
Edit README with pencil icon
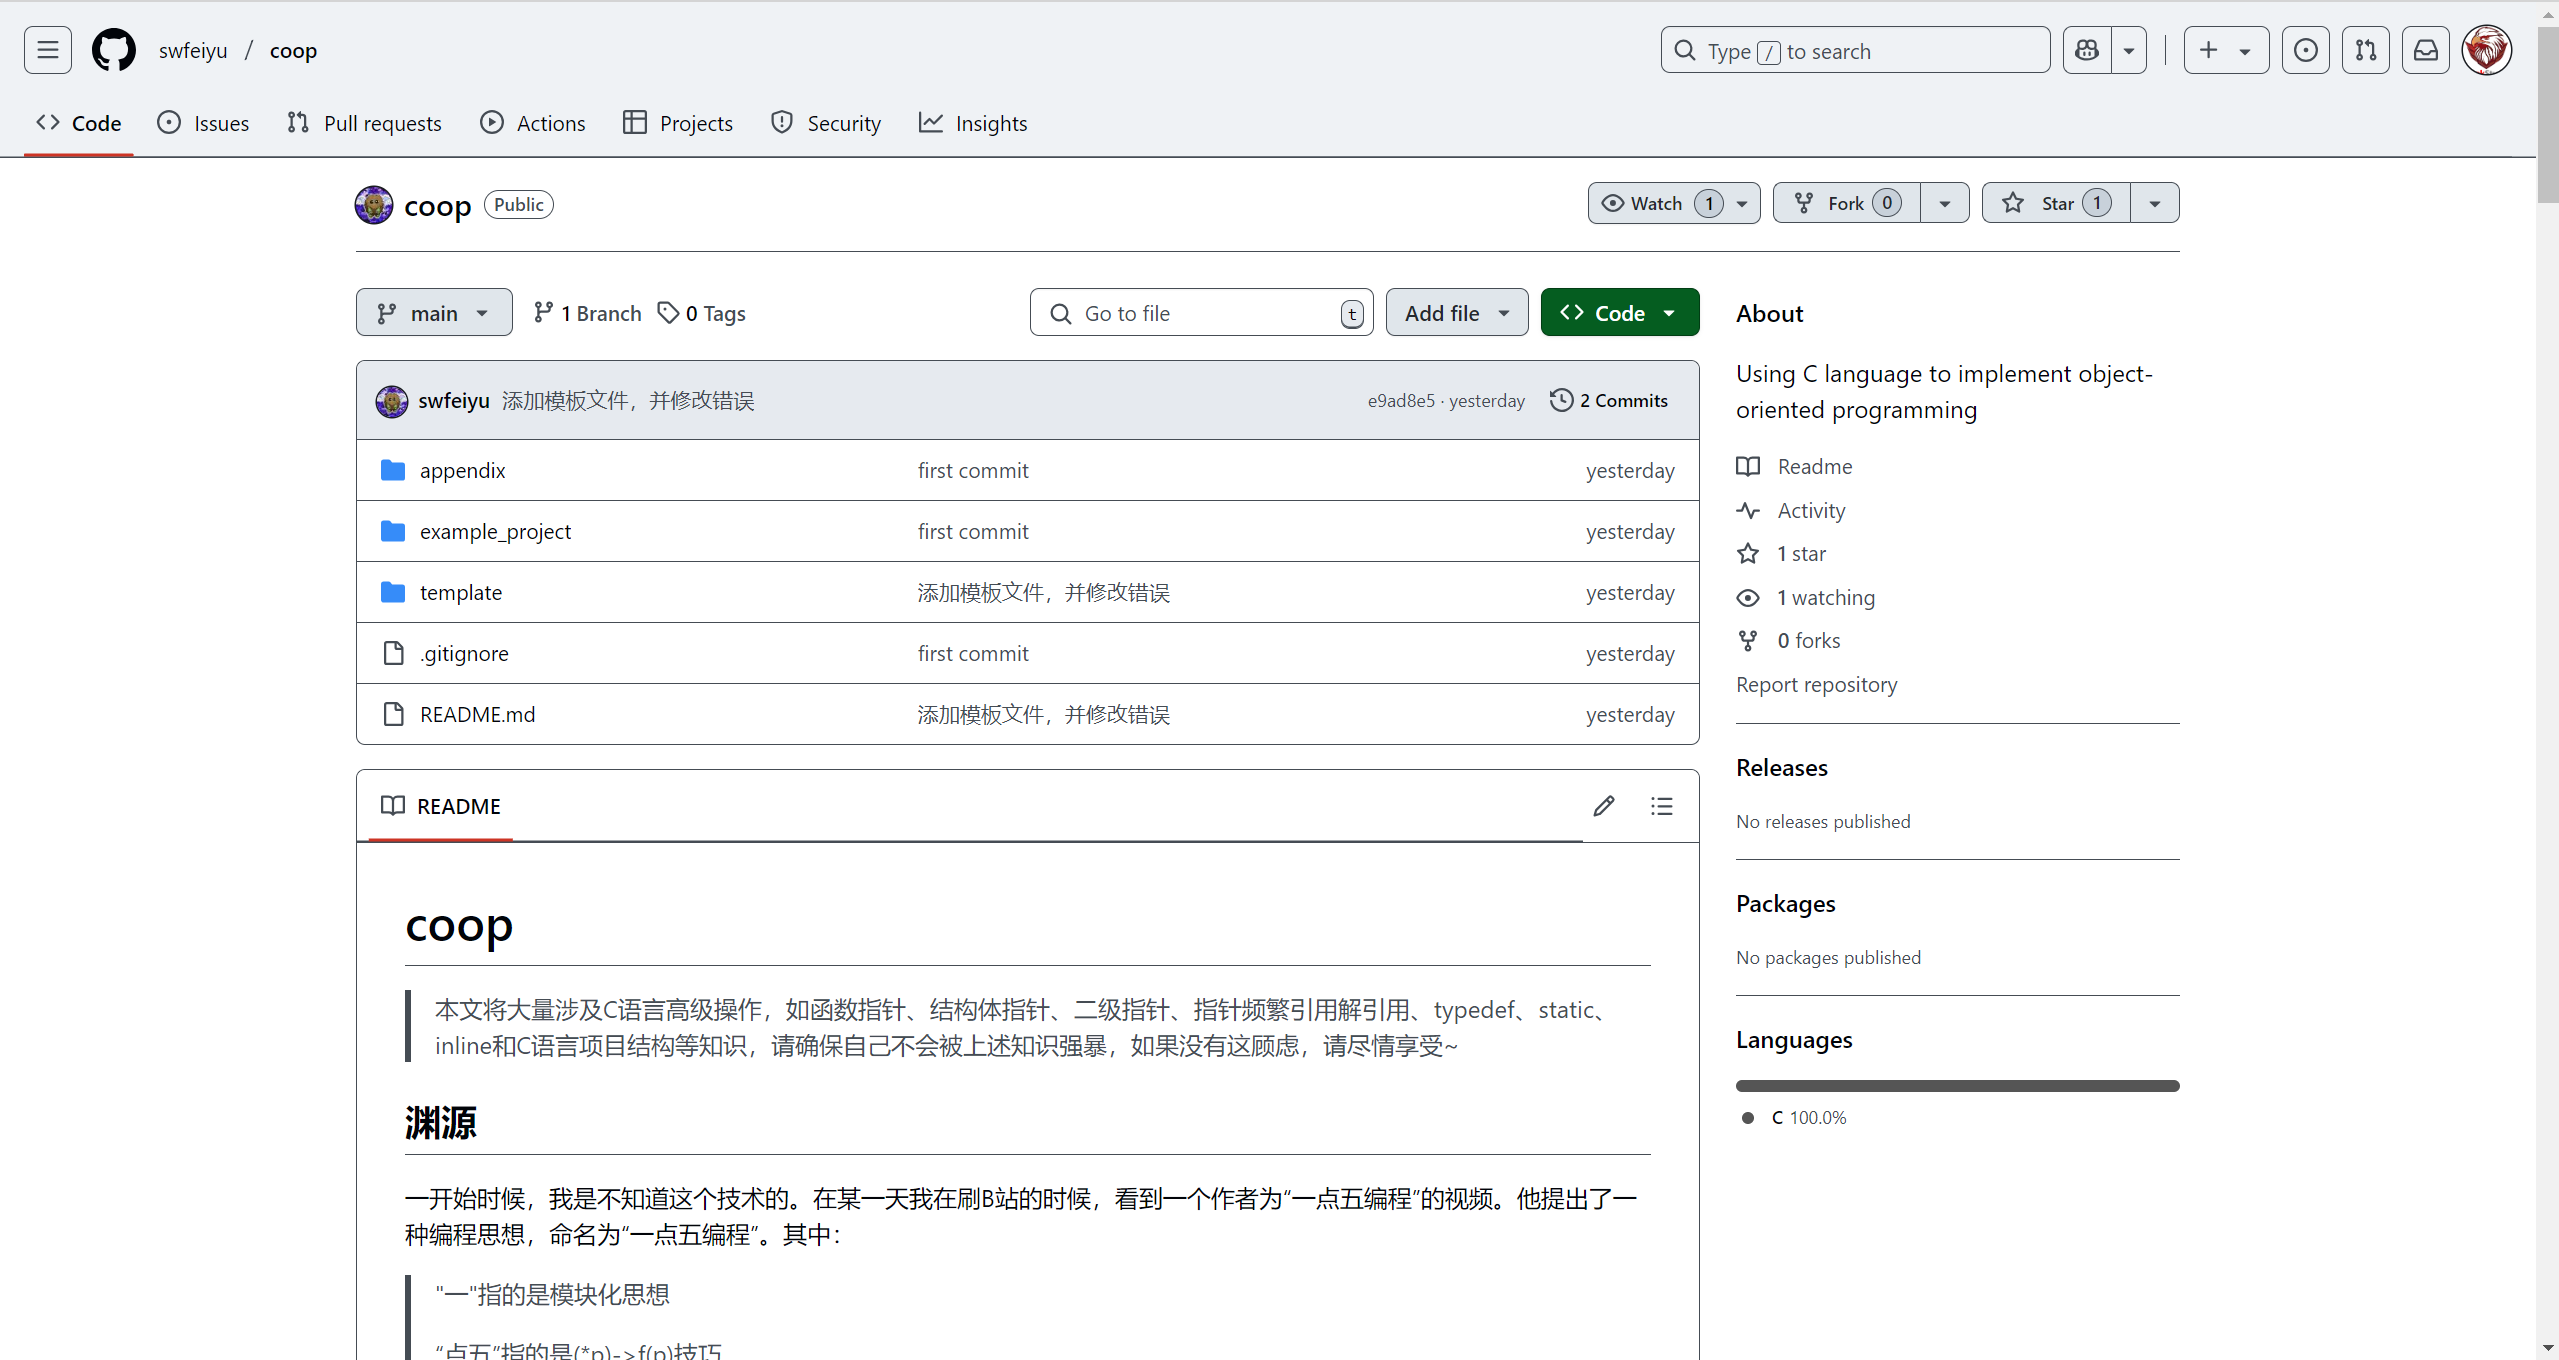[1603, 806]
